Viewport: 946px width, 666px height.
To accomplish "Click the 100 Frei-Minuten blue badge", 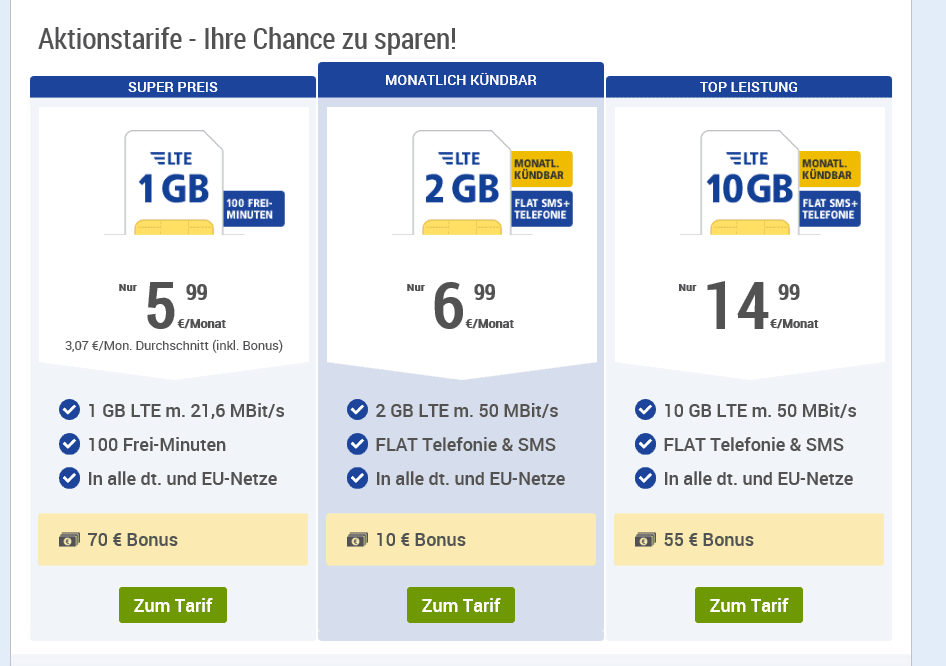I will click(254, 209).
